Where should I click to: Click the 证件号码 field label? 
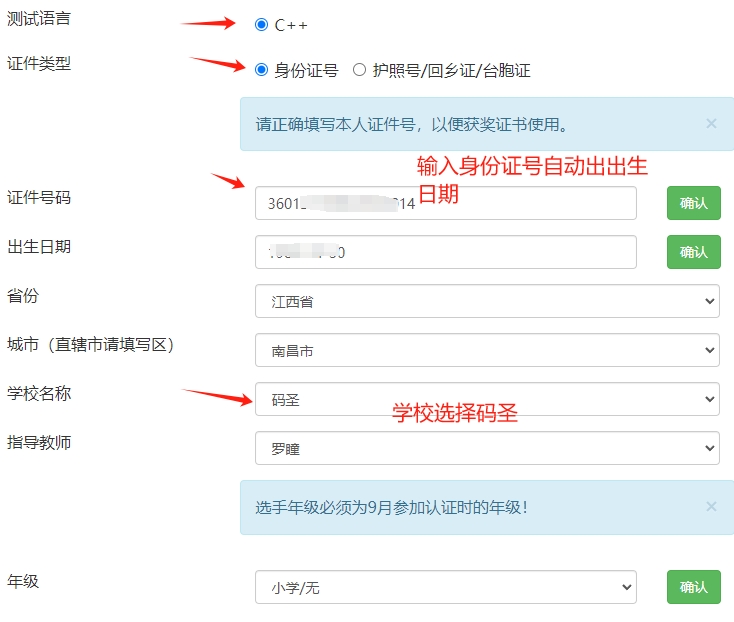[x=39, y=197]
